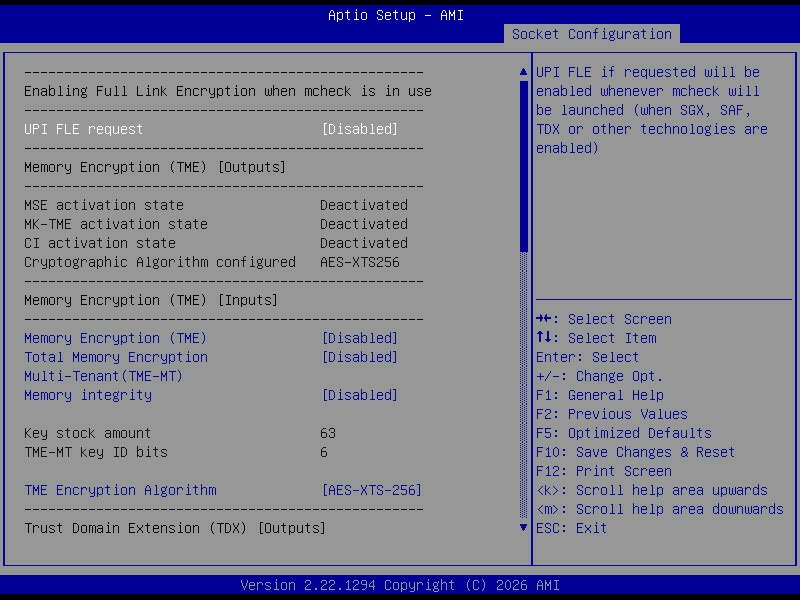The width and height of the screenshot is (800, 600).
Task: Click the +/-: Change Opt. hint
Action: tap(599, 376)
